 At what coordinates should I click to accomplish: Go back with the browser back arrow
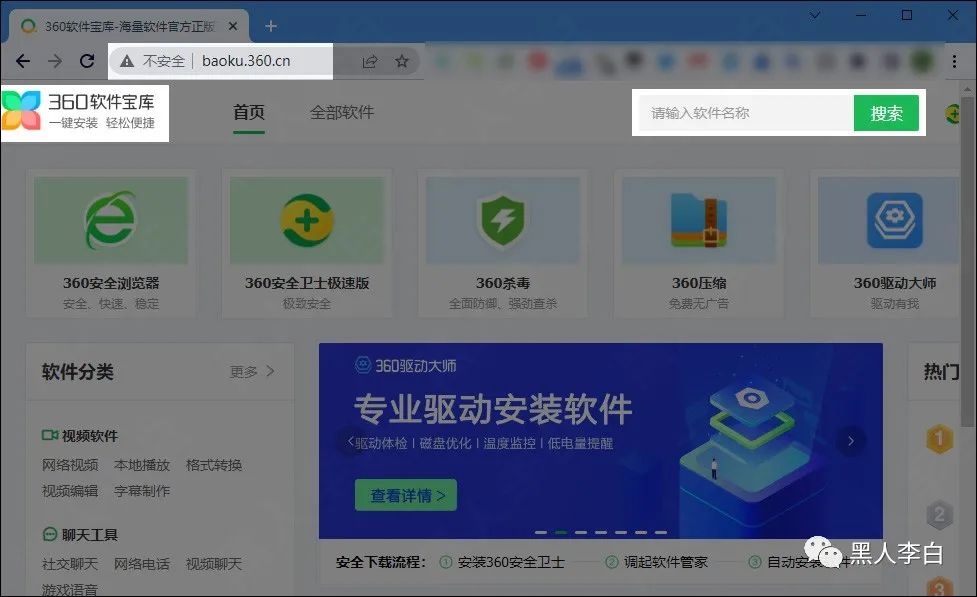[x=23, y=60]
